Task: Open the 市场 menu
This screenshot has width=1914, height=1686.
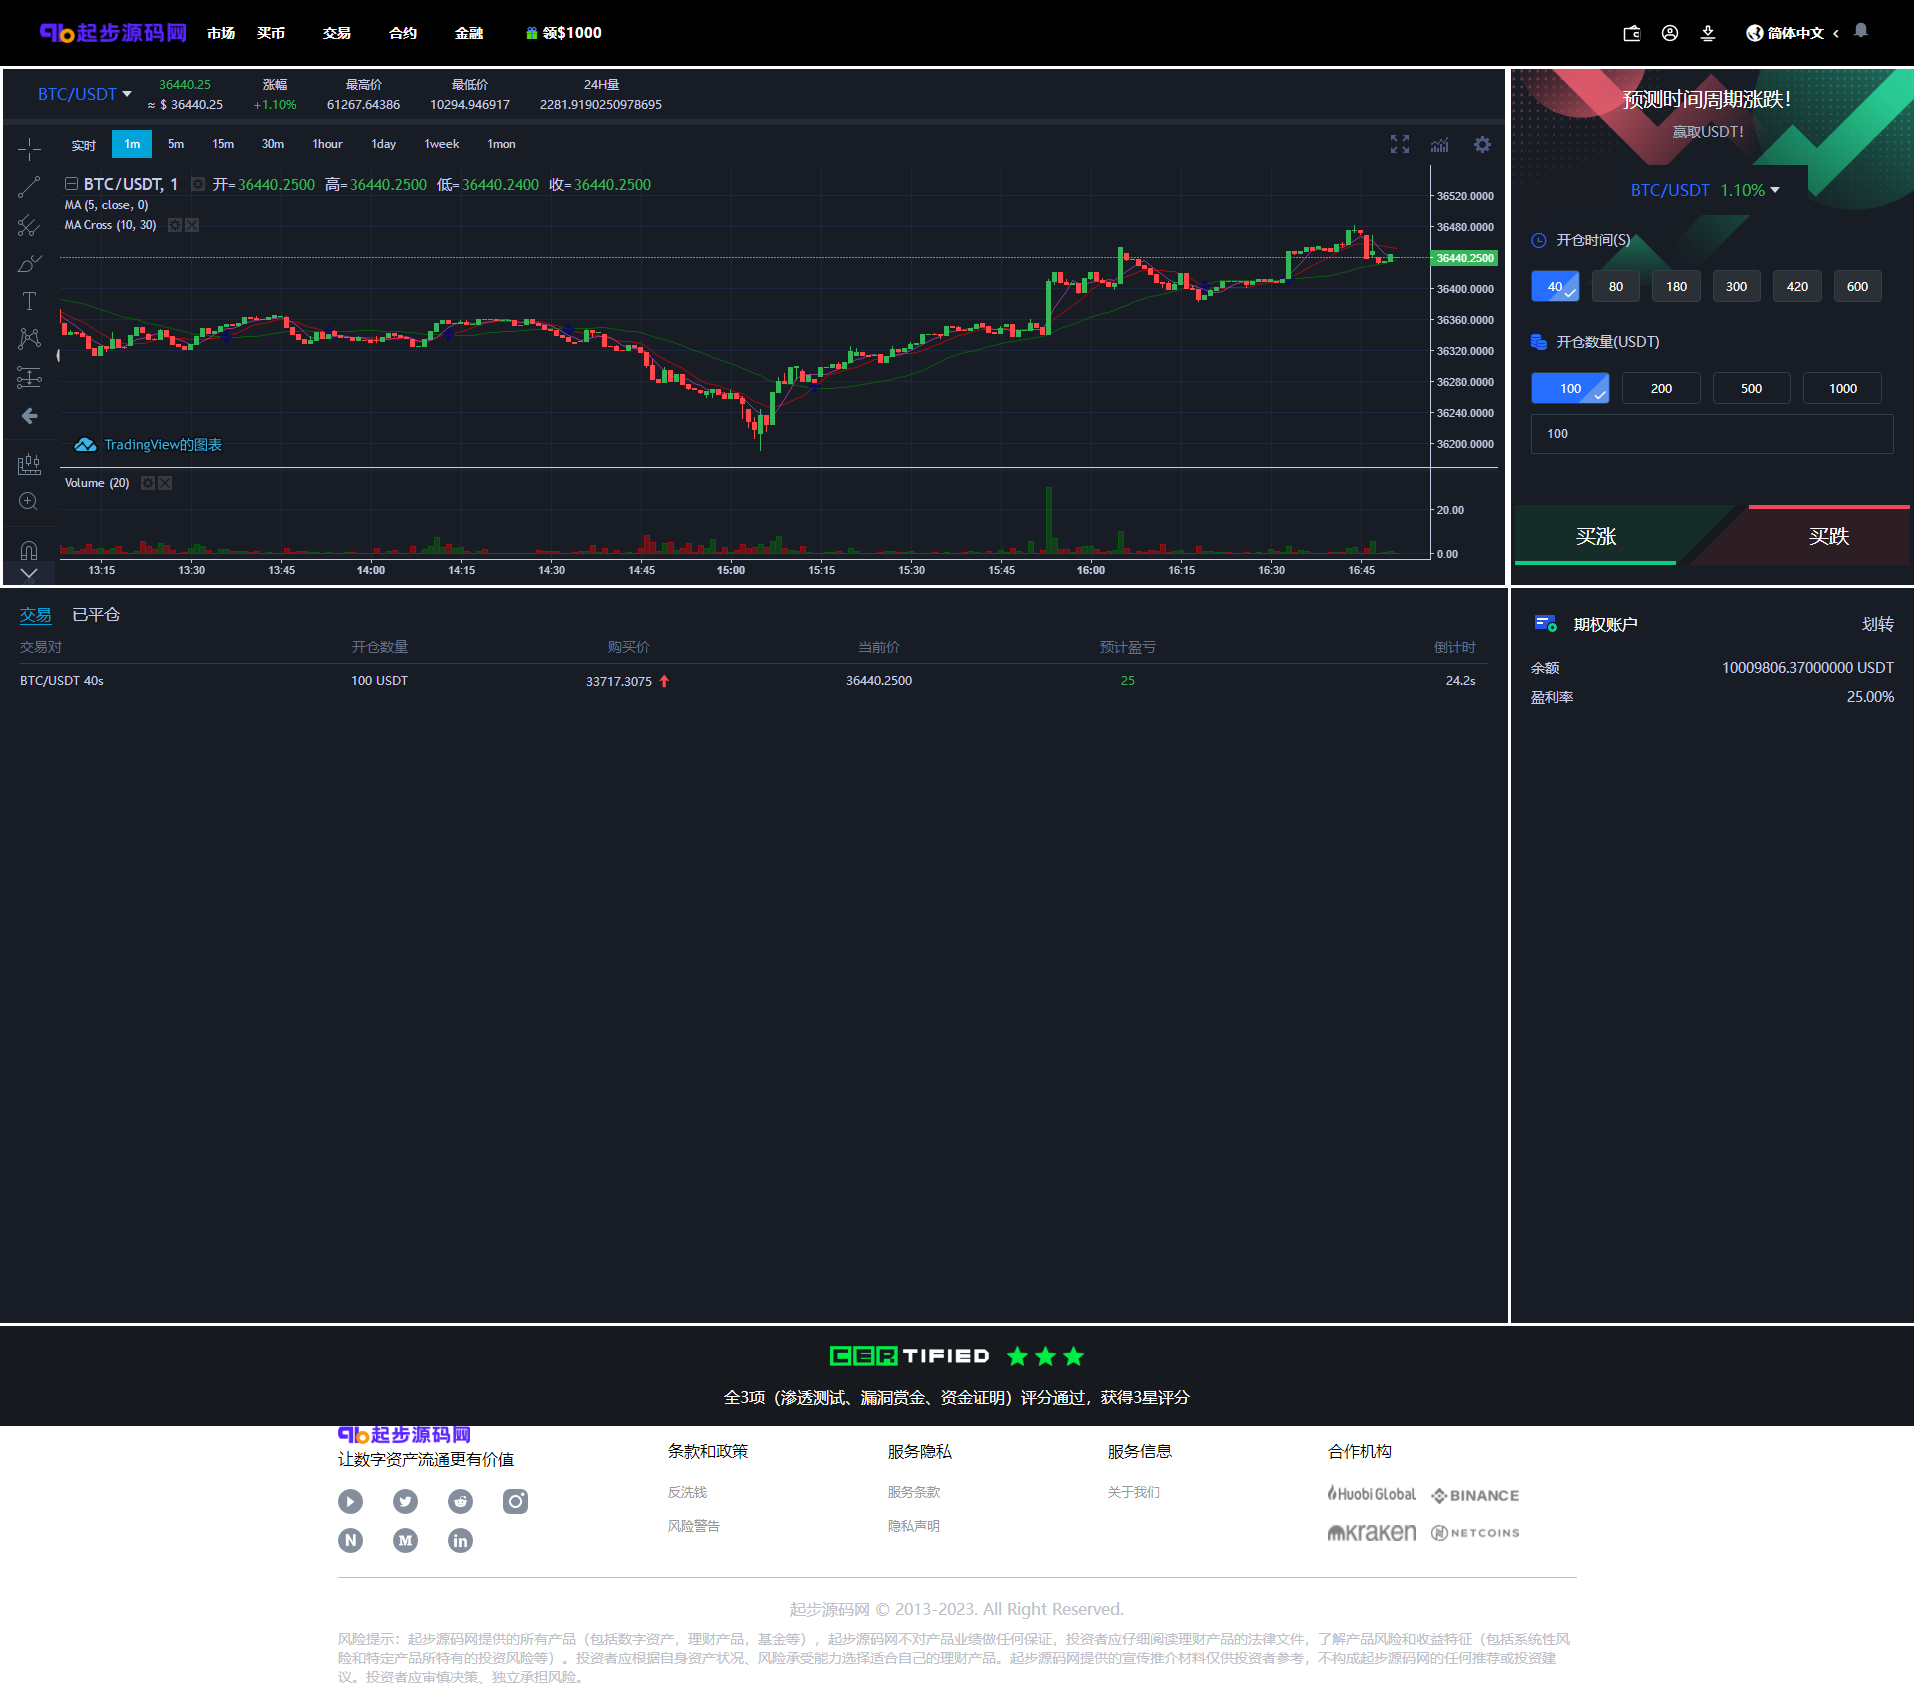Action: 221,33
